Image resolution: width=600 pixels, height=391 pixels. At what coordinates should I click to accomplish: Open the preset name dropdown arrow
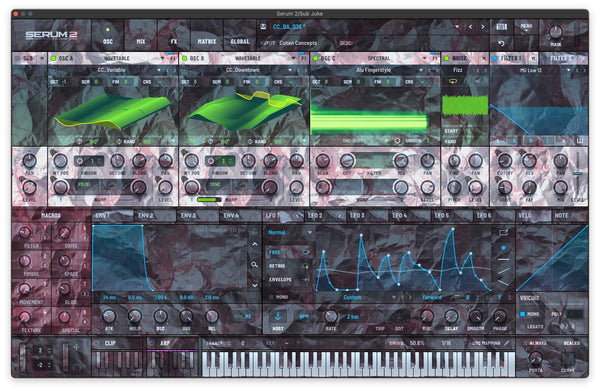point(457,27)
